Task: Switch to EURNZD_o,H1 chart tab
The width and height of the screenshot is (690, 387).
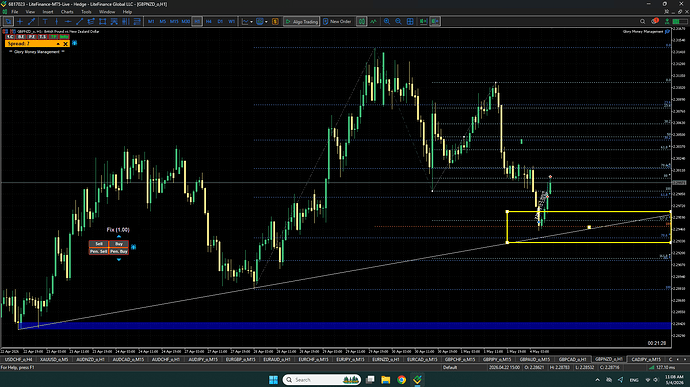Action: point(386,359)
